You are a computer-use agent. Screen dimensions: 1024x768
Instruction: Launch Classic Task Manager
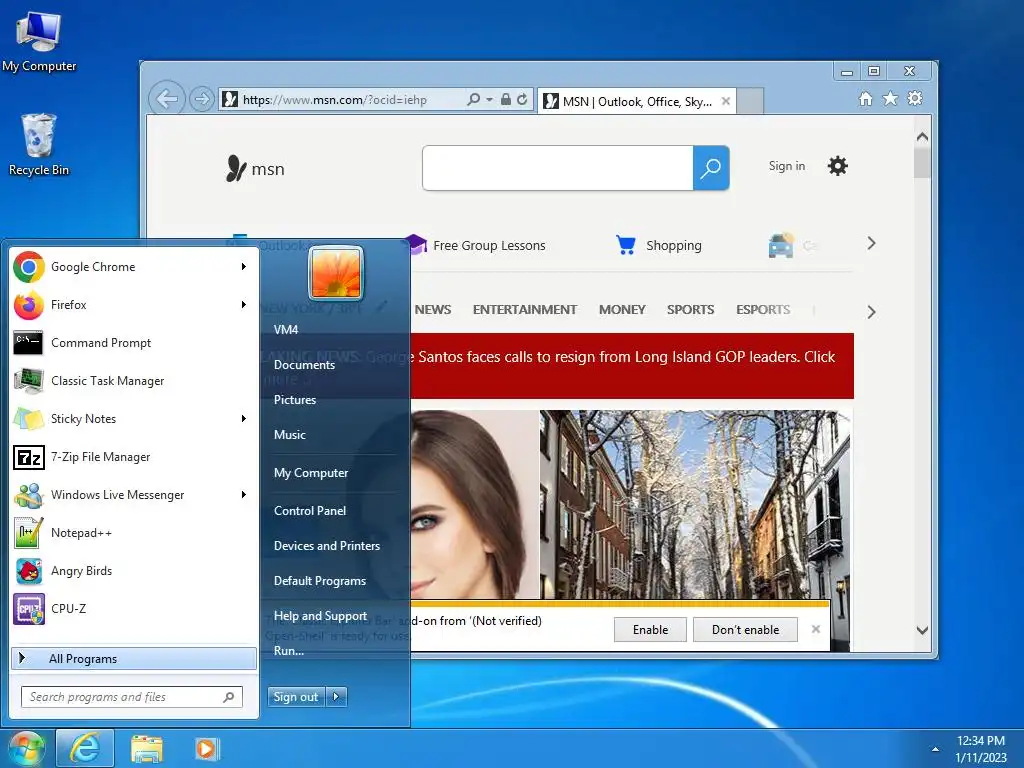pyautogui.click(x=133, y=380)
